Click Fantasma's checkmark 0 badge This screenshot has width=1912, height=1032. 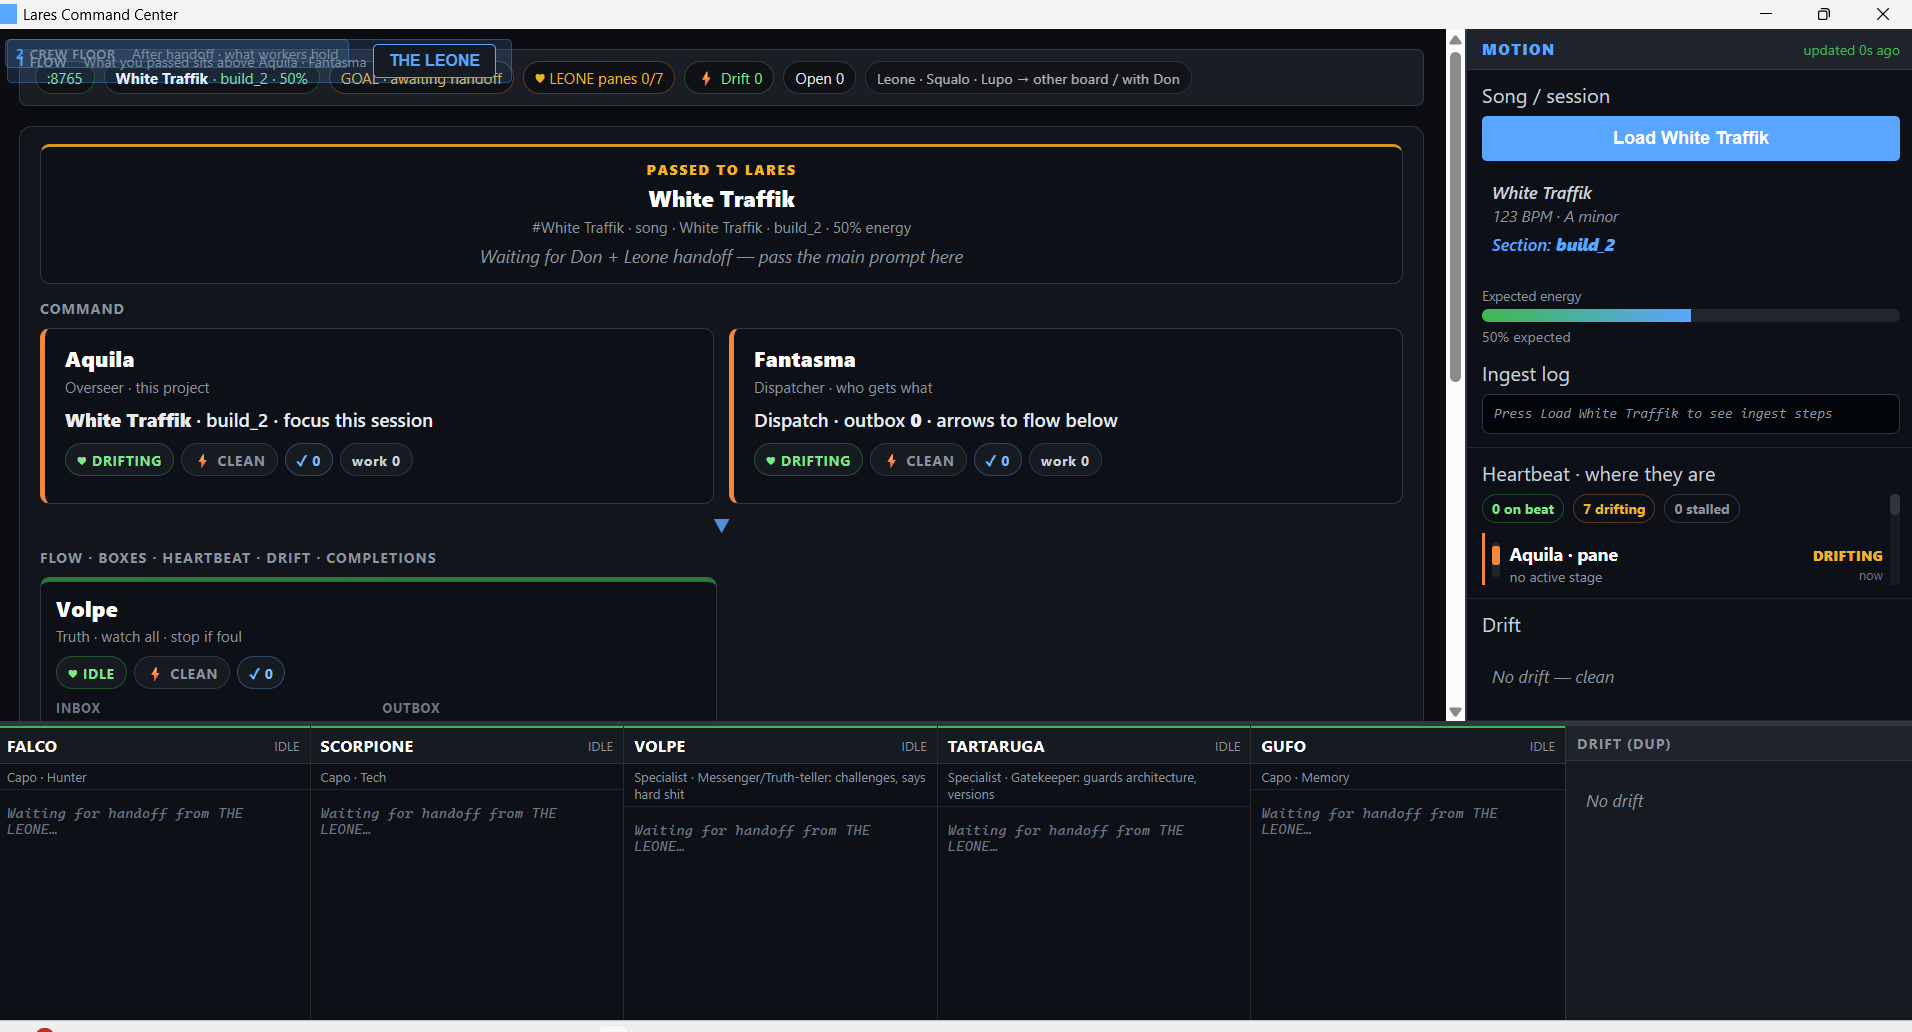pyautogui.click(x=998, y=461)
